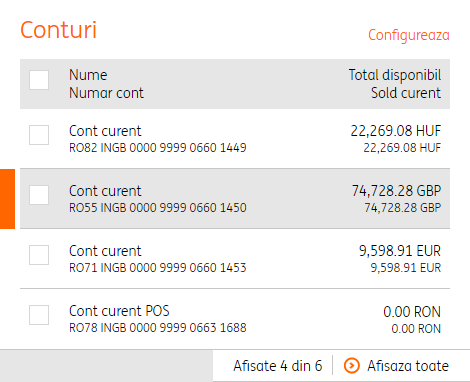The width and height of the screenshot is (470, 382).
Task: Click IBAN RO55 INGB 0000 9999 0660 1450
Action: (158, 208)
